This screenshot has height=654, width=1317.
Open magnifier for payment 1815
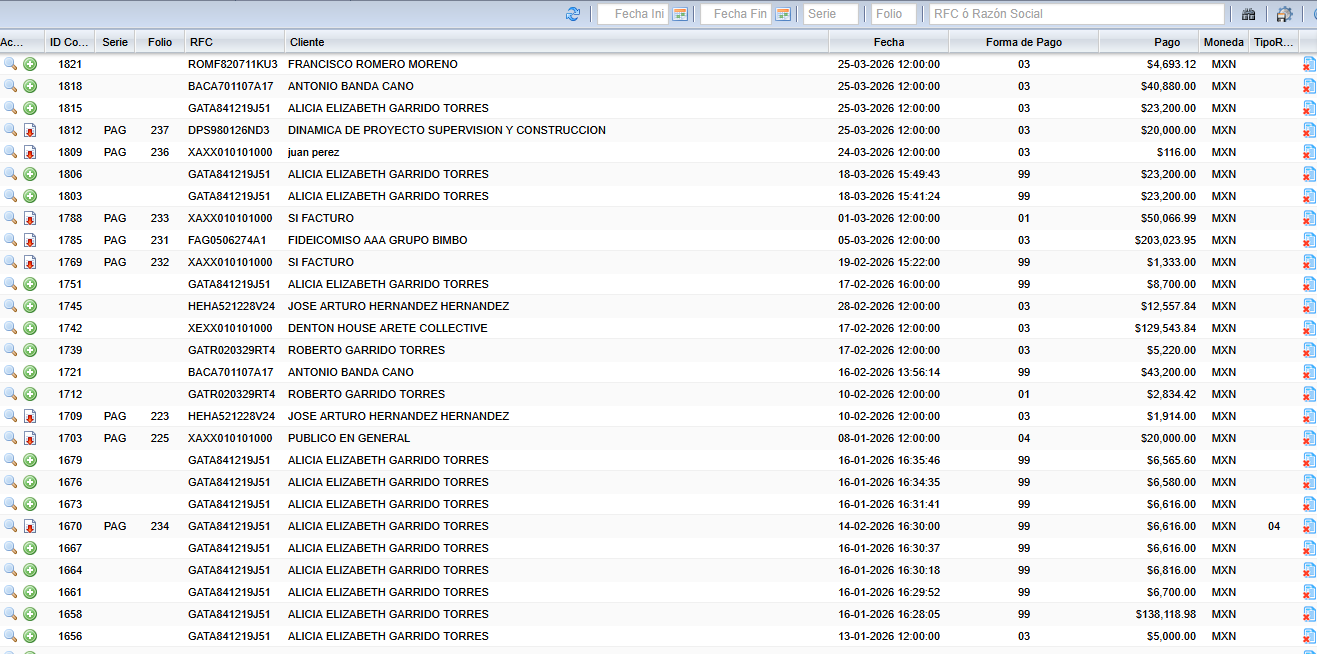(x=10, y=108)
